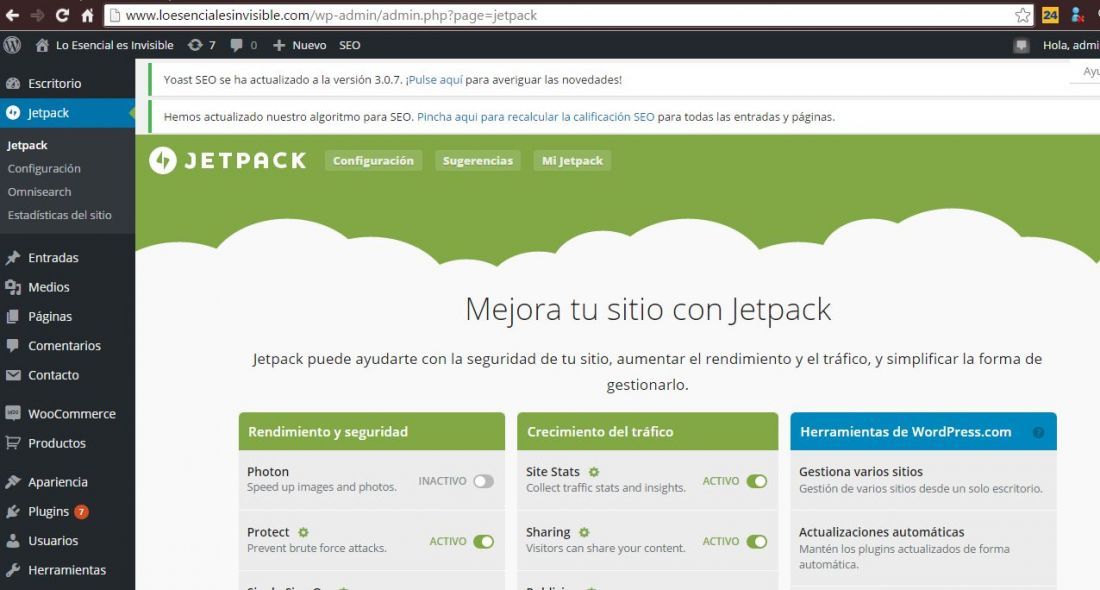The image size is (1100, 590).
Task: Click 'Gestiona varios sitios' item
Action: 861,472
